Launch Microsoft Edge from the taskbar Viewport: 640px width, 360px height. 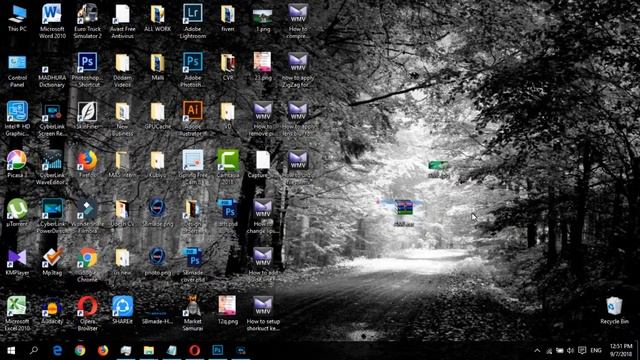(x=57, y=350)
